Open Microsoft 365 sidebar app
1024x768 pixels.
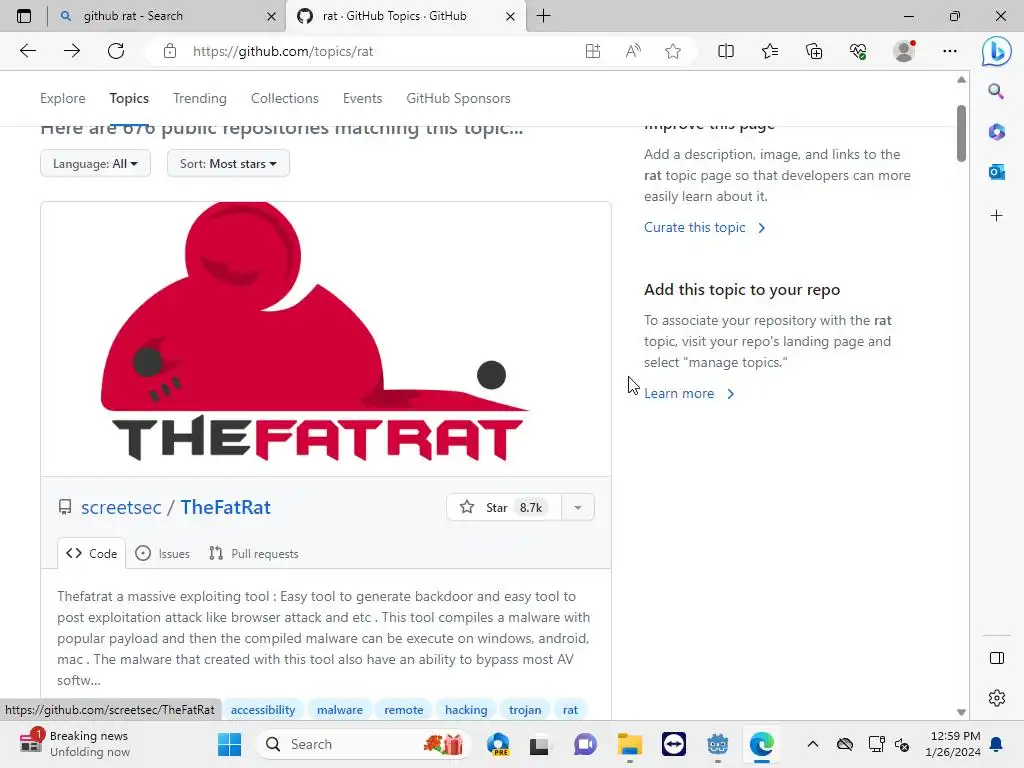pos(996,131)
